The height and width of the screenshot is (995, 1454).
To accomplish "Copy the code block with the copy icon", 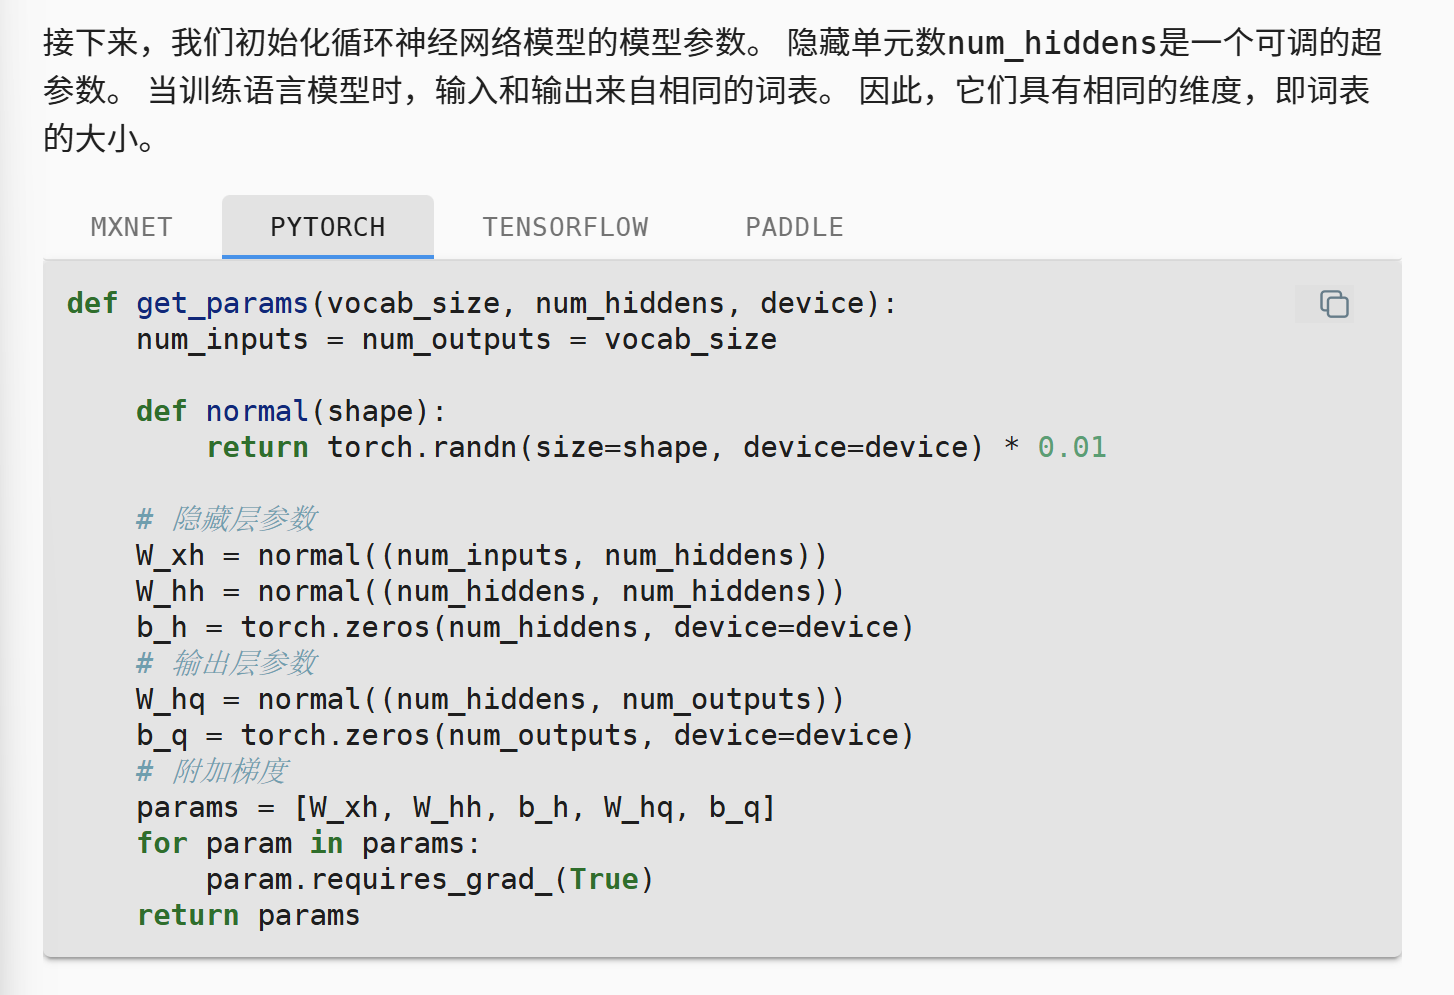I will (1334, 304).
